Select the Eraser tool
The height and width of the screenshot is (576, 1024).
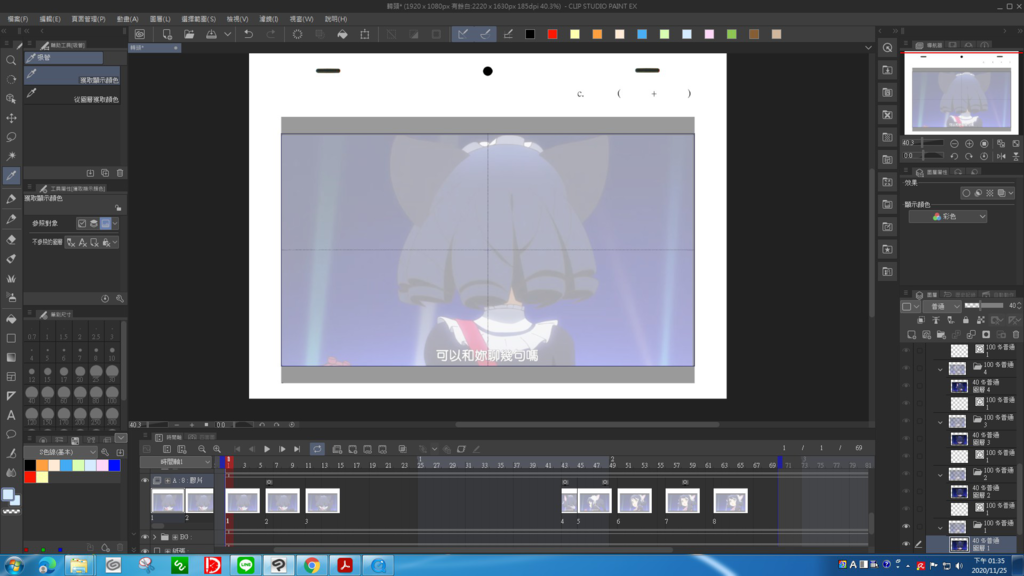point(11,240)
